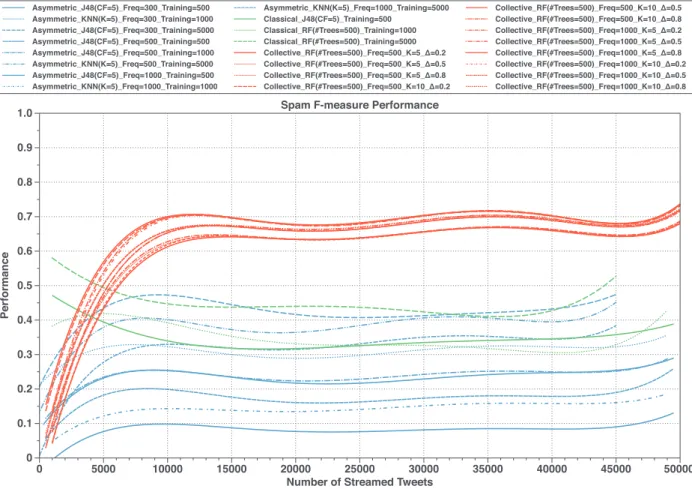The height and width of the screenshot is (489, 692).
Task: Pick x-axis tick label 20000
Action: coord(296,469)
